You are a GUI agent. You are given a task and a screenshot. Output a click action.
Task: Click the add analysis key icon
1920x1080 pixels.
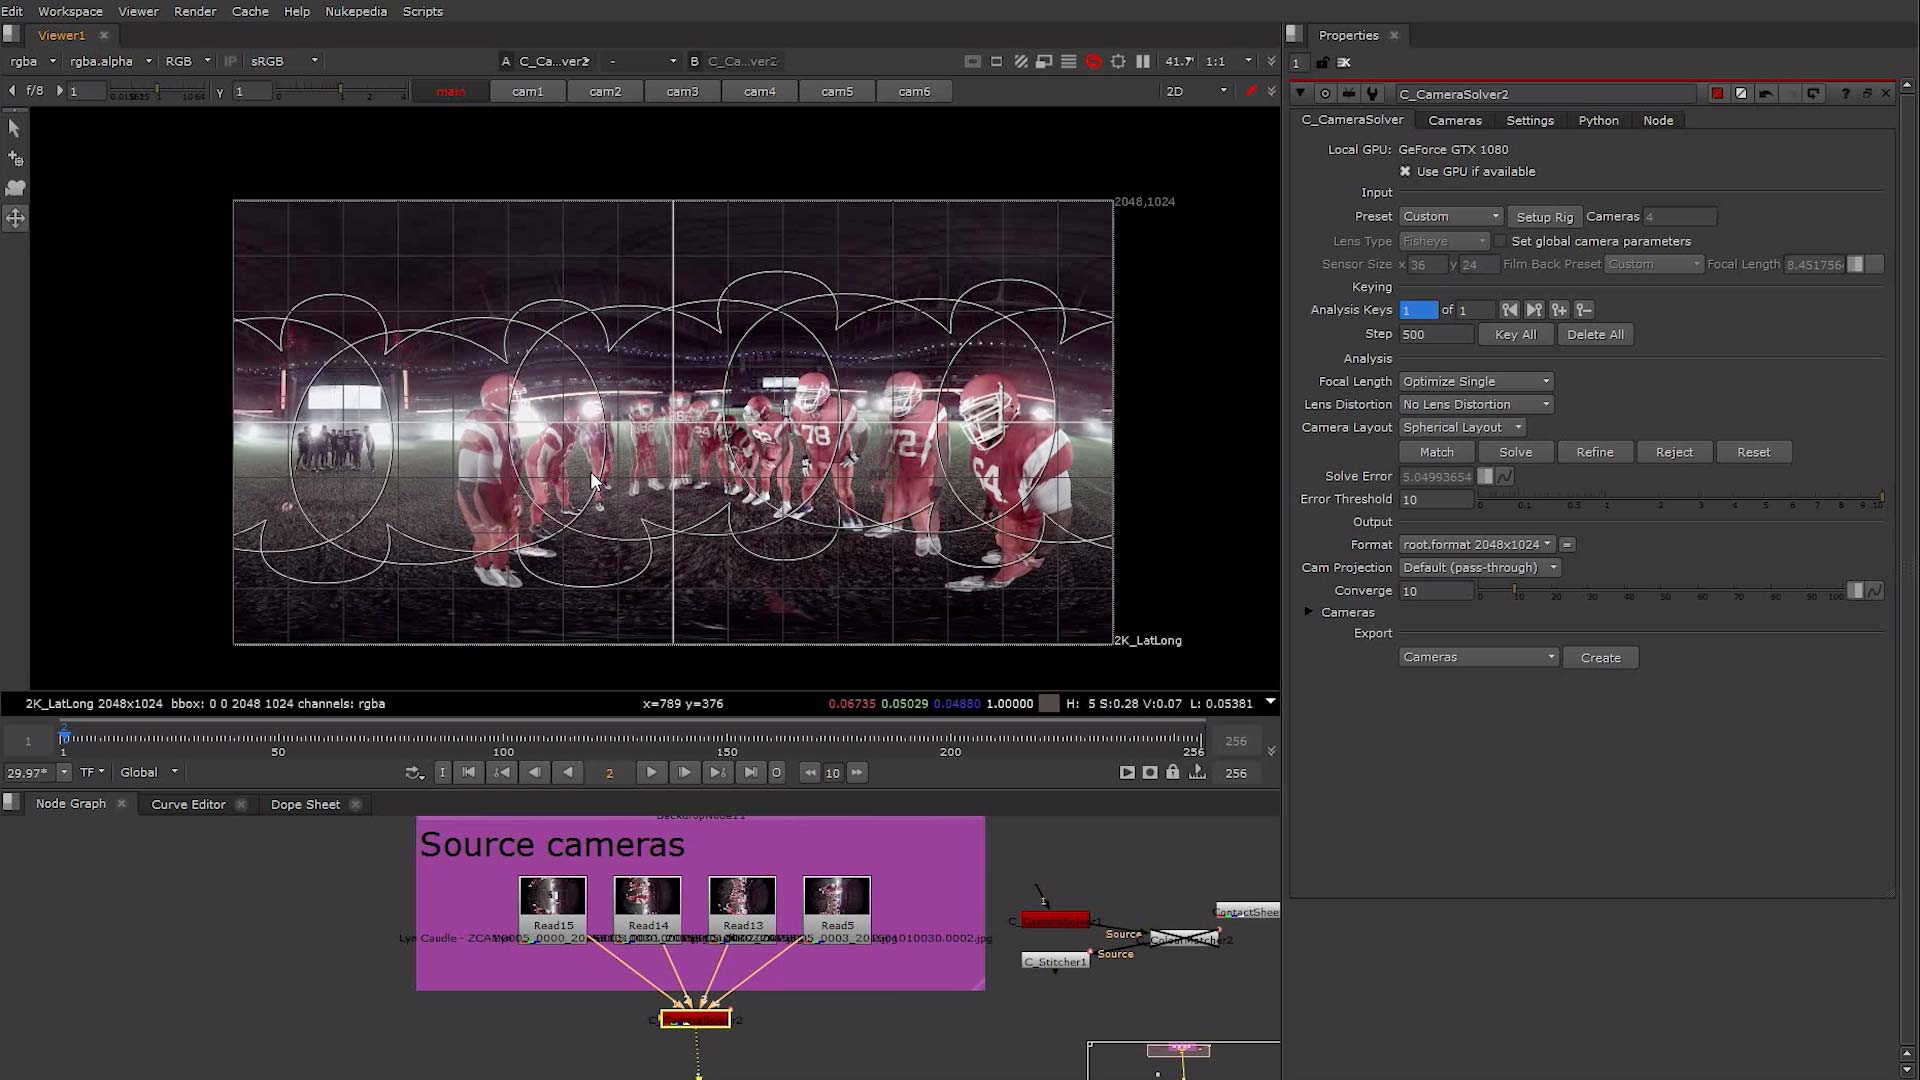pyautogui.click(x=1559, y=310)
